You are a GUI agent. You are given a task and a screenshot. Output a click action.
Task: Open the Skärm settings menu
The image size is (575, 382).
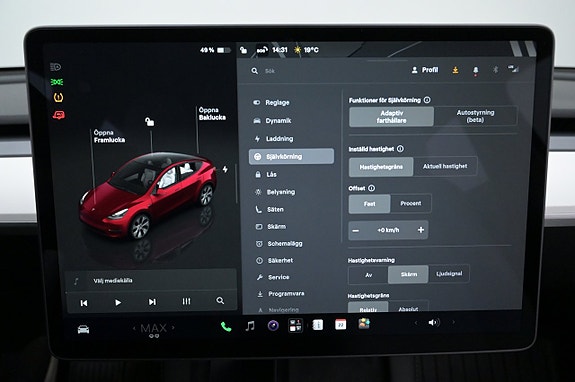(x=271, y=227)
